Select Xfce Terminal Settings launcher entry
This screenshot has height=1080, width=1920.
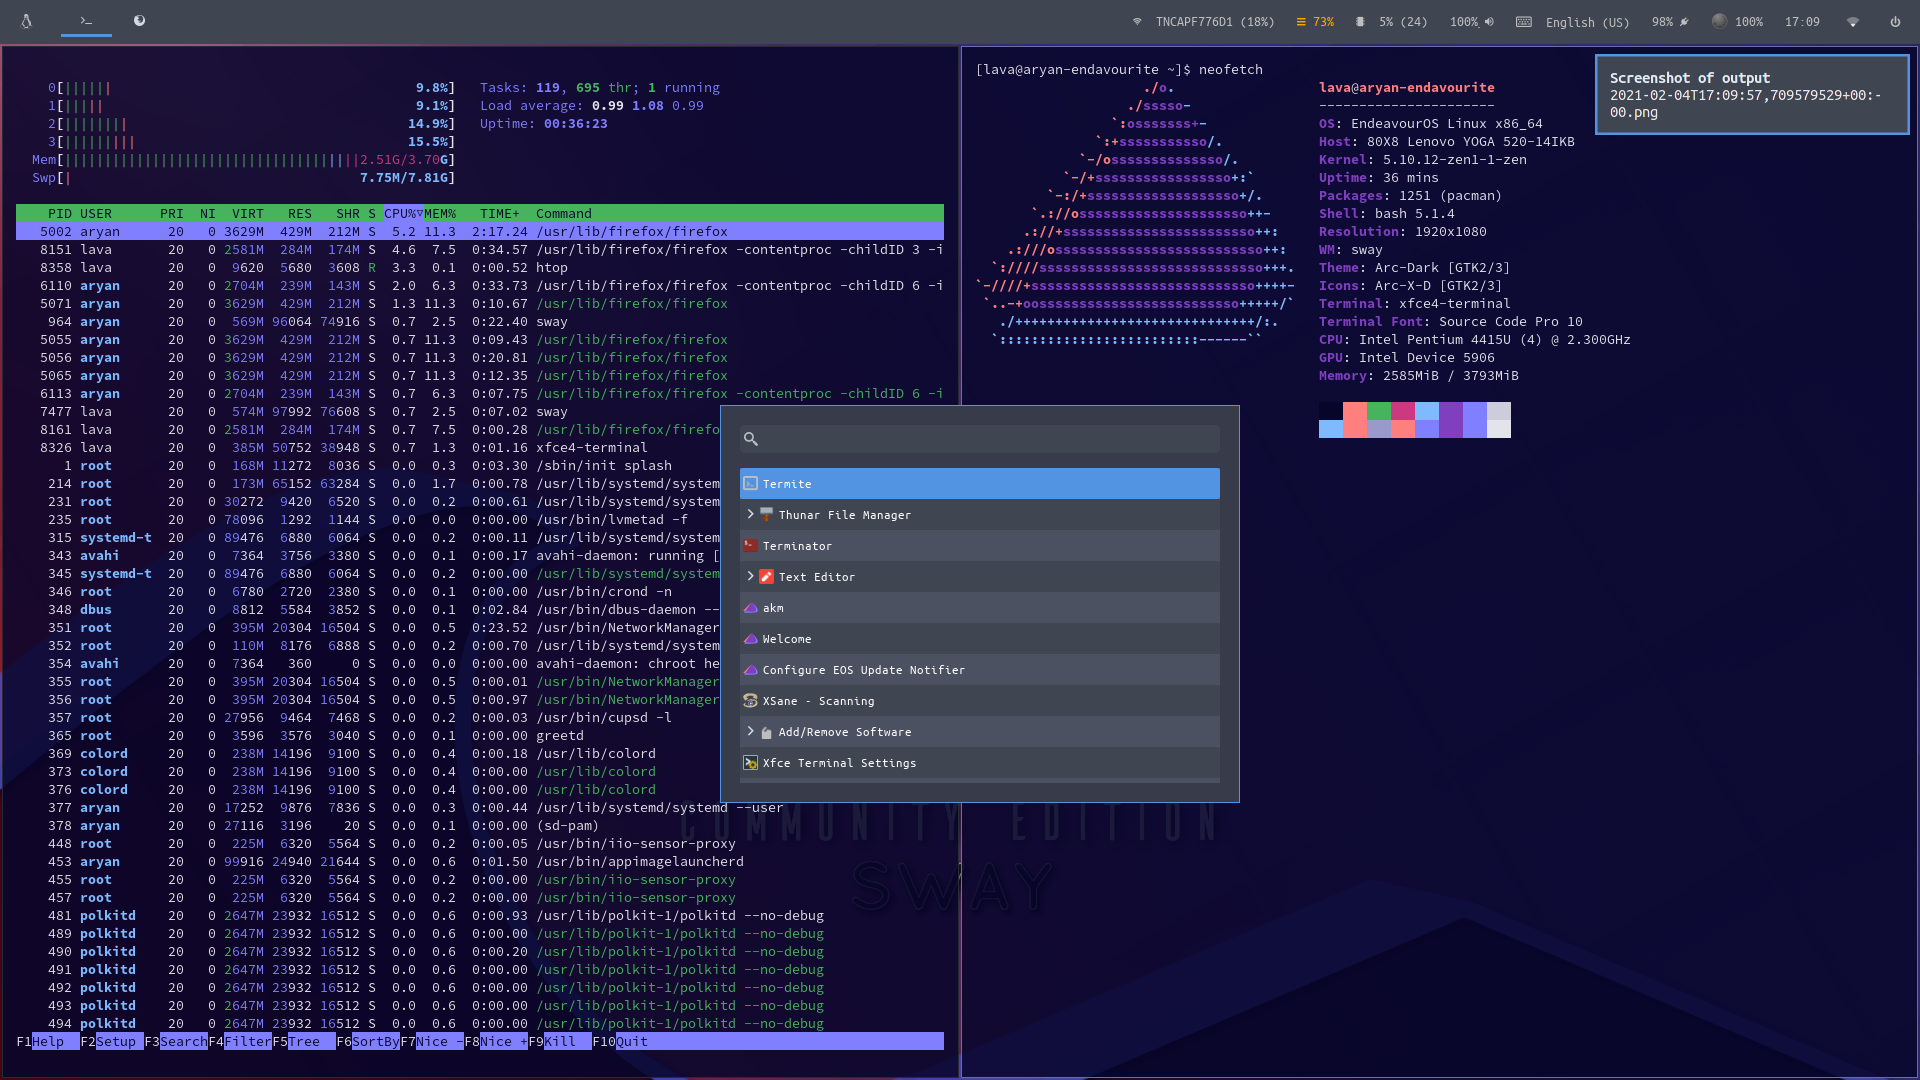click(838, 763)
